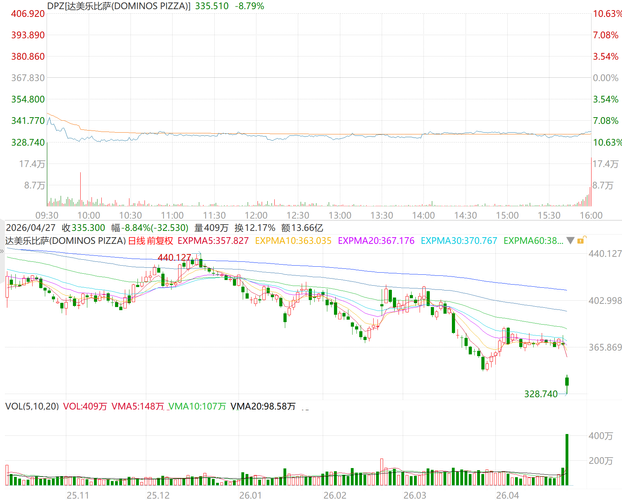This screenshot has width=622, height=500.
Task: Click the 10:30 time on intraday axis
Action: (131, 215)
